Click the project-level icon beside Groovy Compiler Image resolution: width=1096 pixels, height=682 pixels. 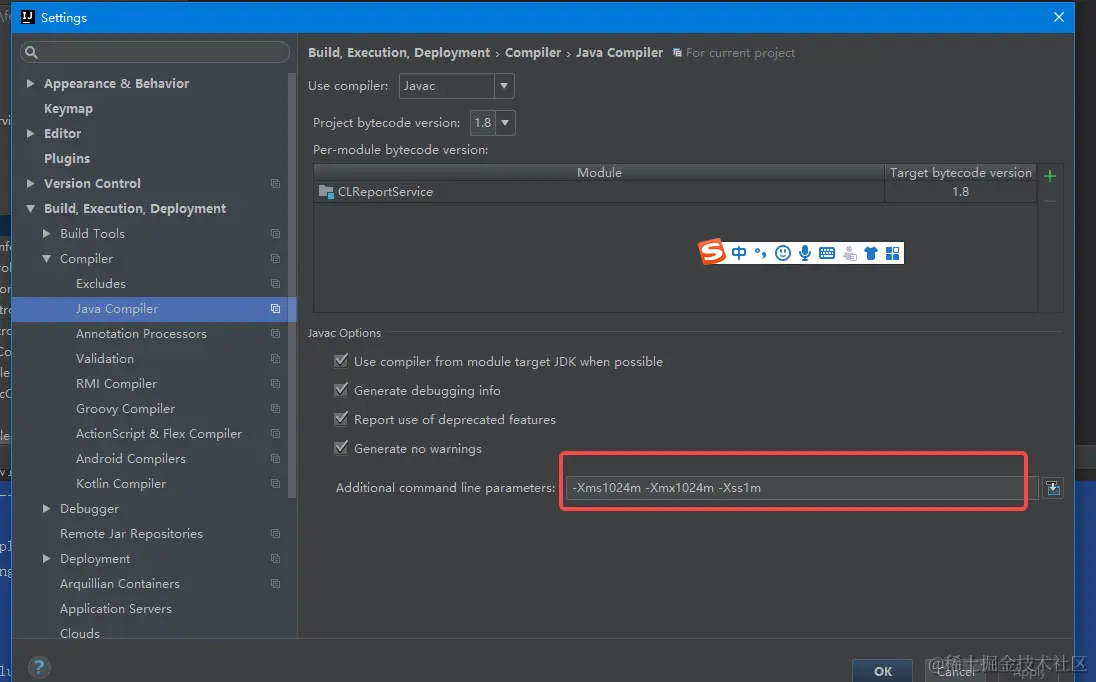(275, 409)
